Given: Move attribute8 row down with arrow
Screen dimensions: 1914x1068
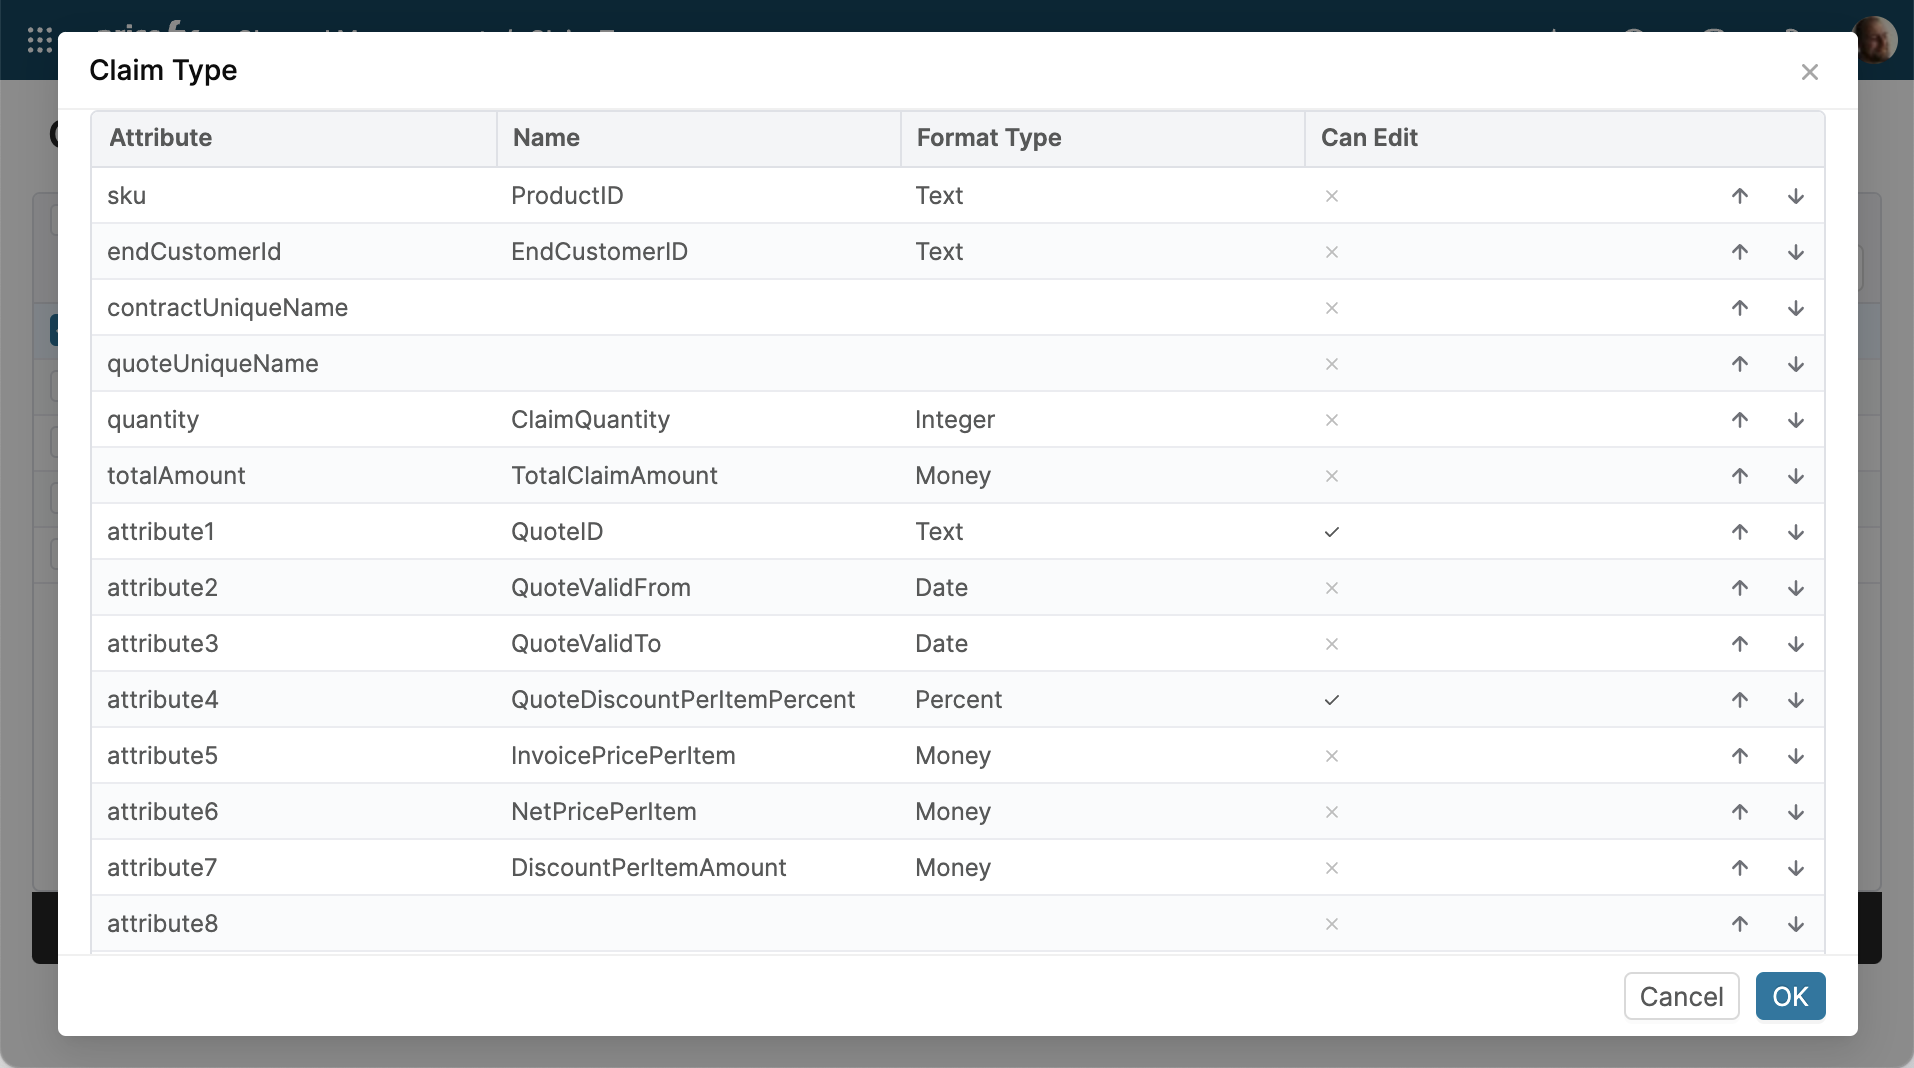Looking at the screenshot, I should coord(1795,924).
